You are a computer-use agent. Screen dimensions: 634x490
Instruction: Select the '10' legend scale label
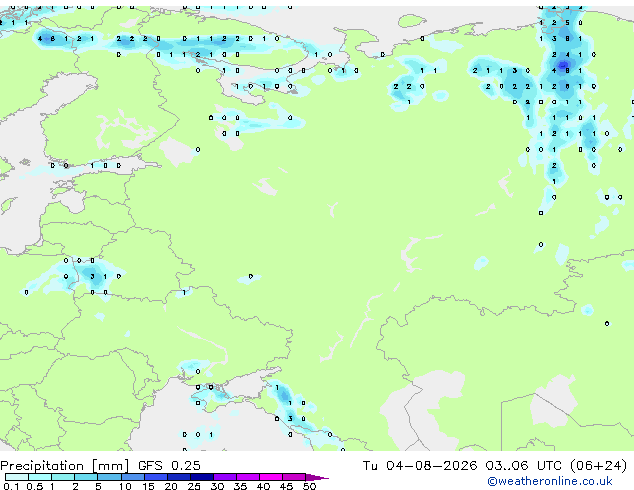click(125, 486)
